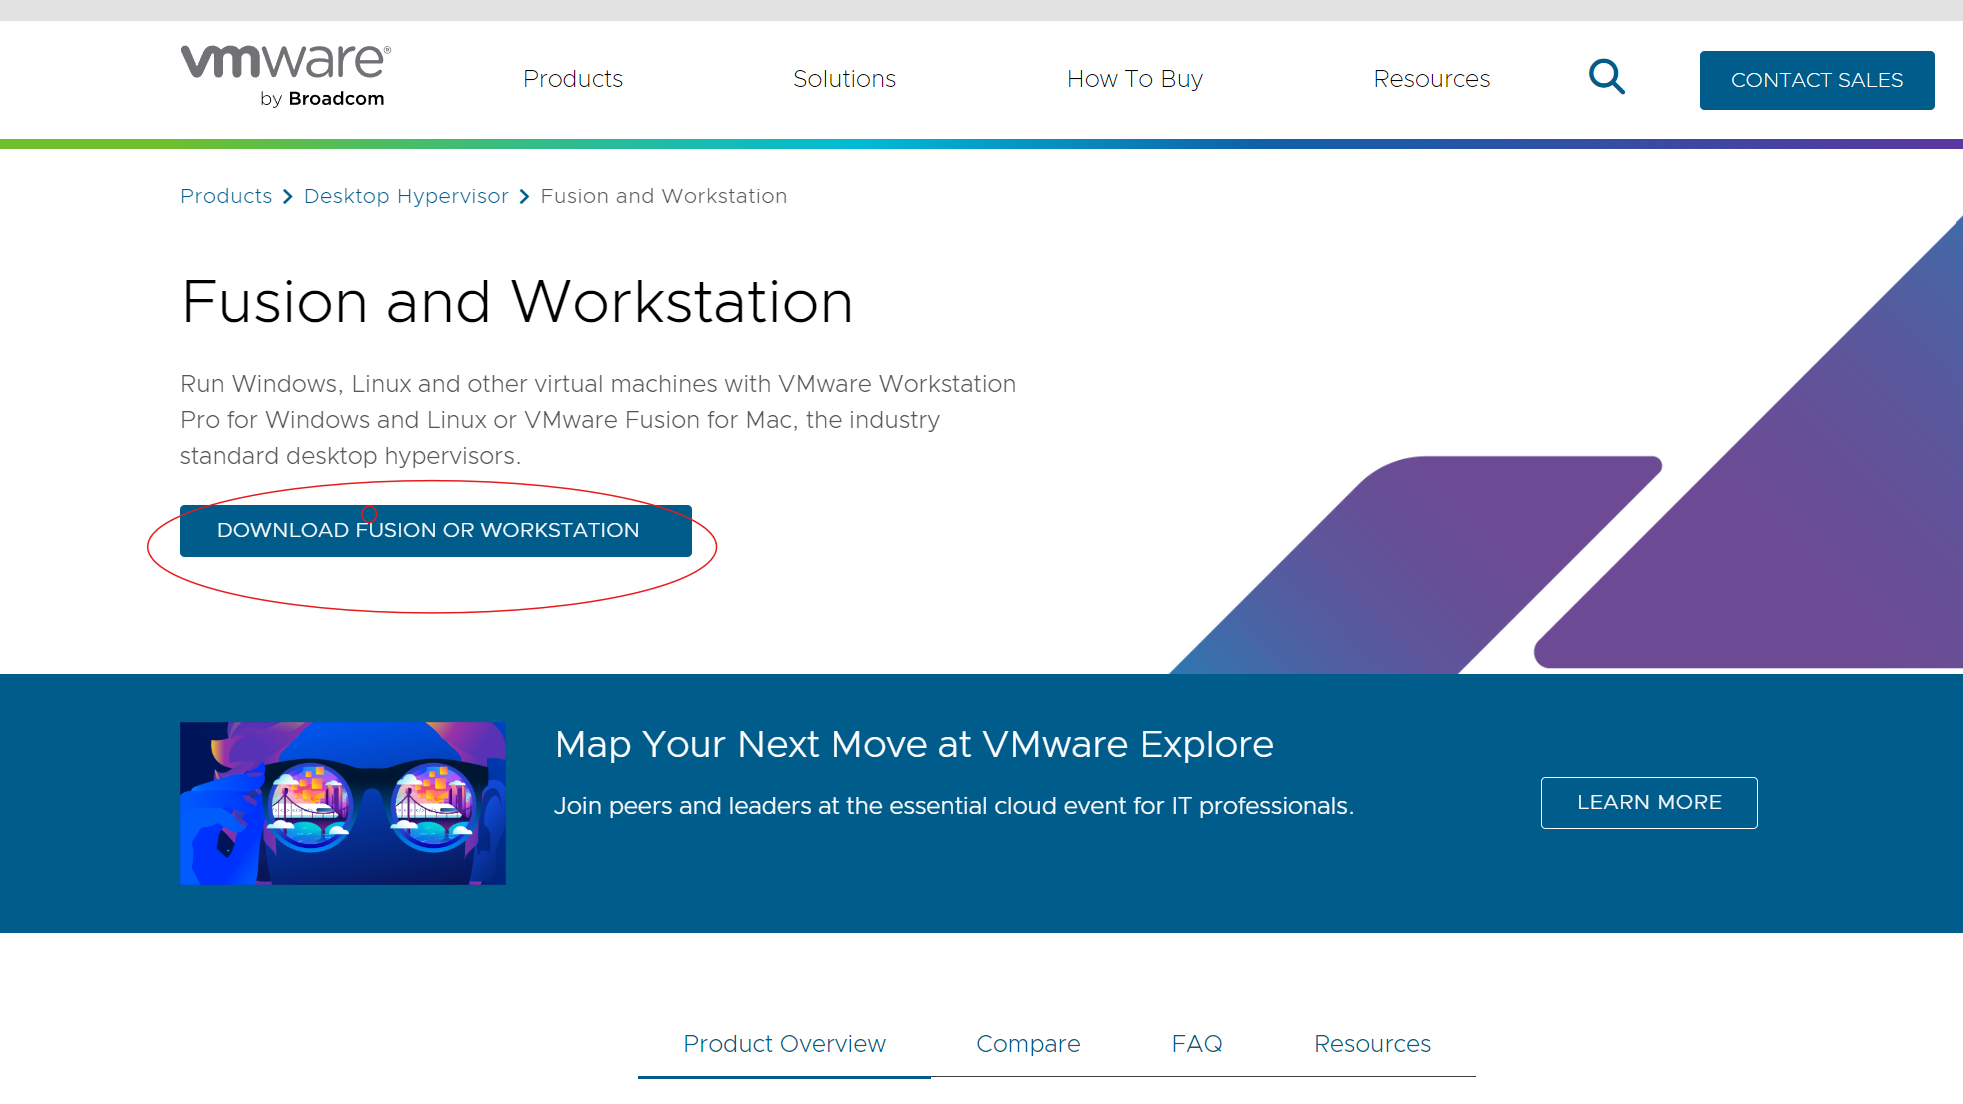Go to Products via the breadcrumb

(x=226, y=196)
